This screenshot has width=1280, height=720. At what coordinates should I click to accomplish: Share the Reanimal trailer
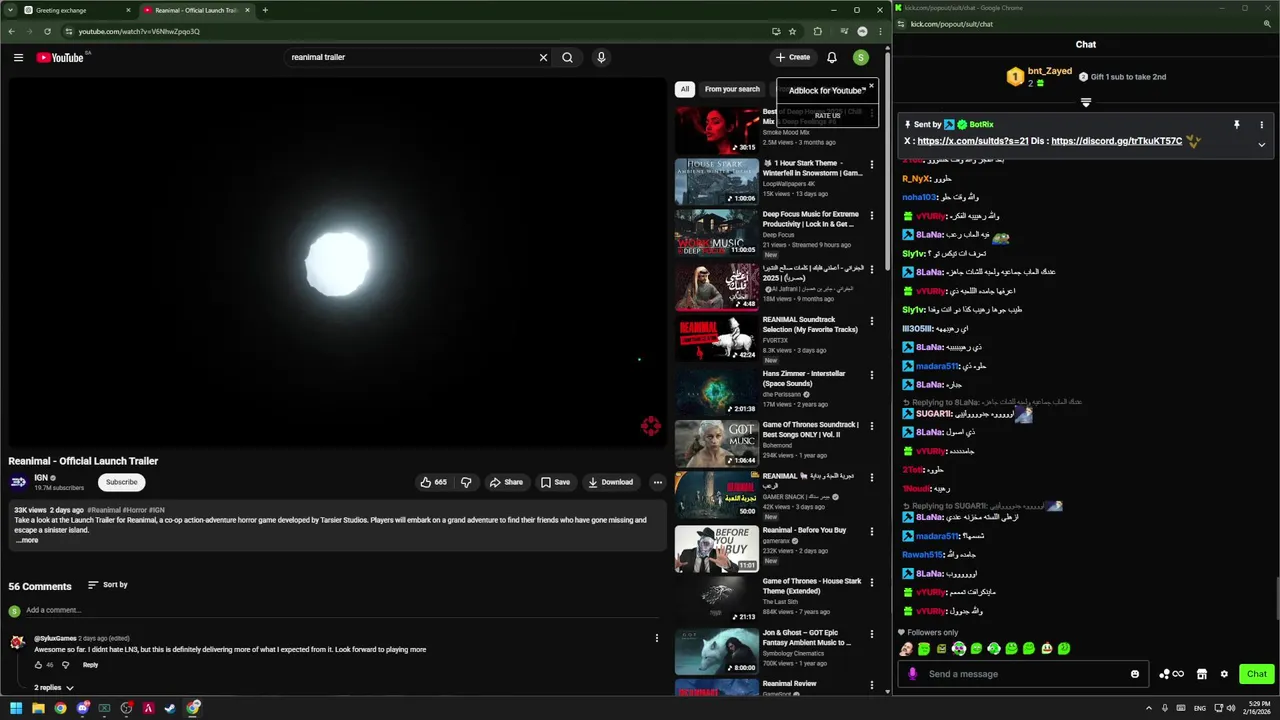point(506,482)
